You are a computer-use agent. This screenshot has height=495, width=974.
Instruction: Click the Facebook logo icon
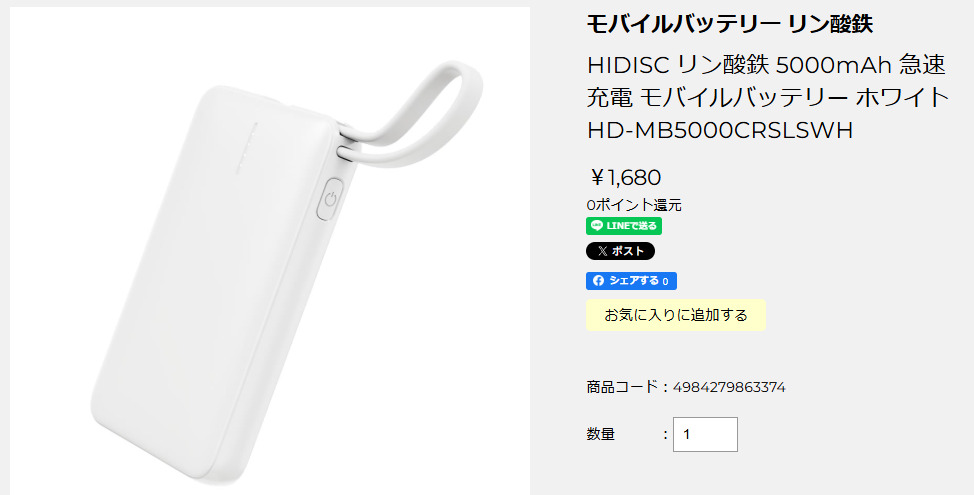tap(598, 281)
